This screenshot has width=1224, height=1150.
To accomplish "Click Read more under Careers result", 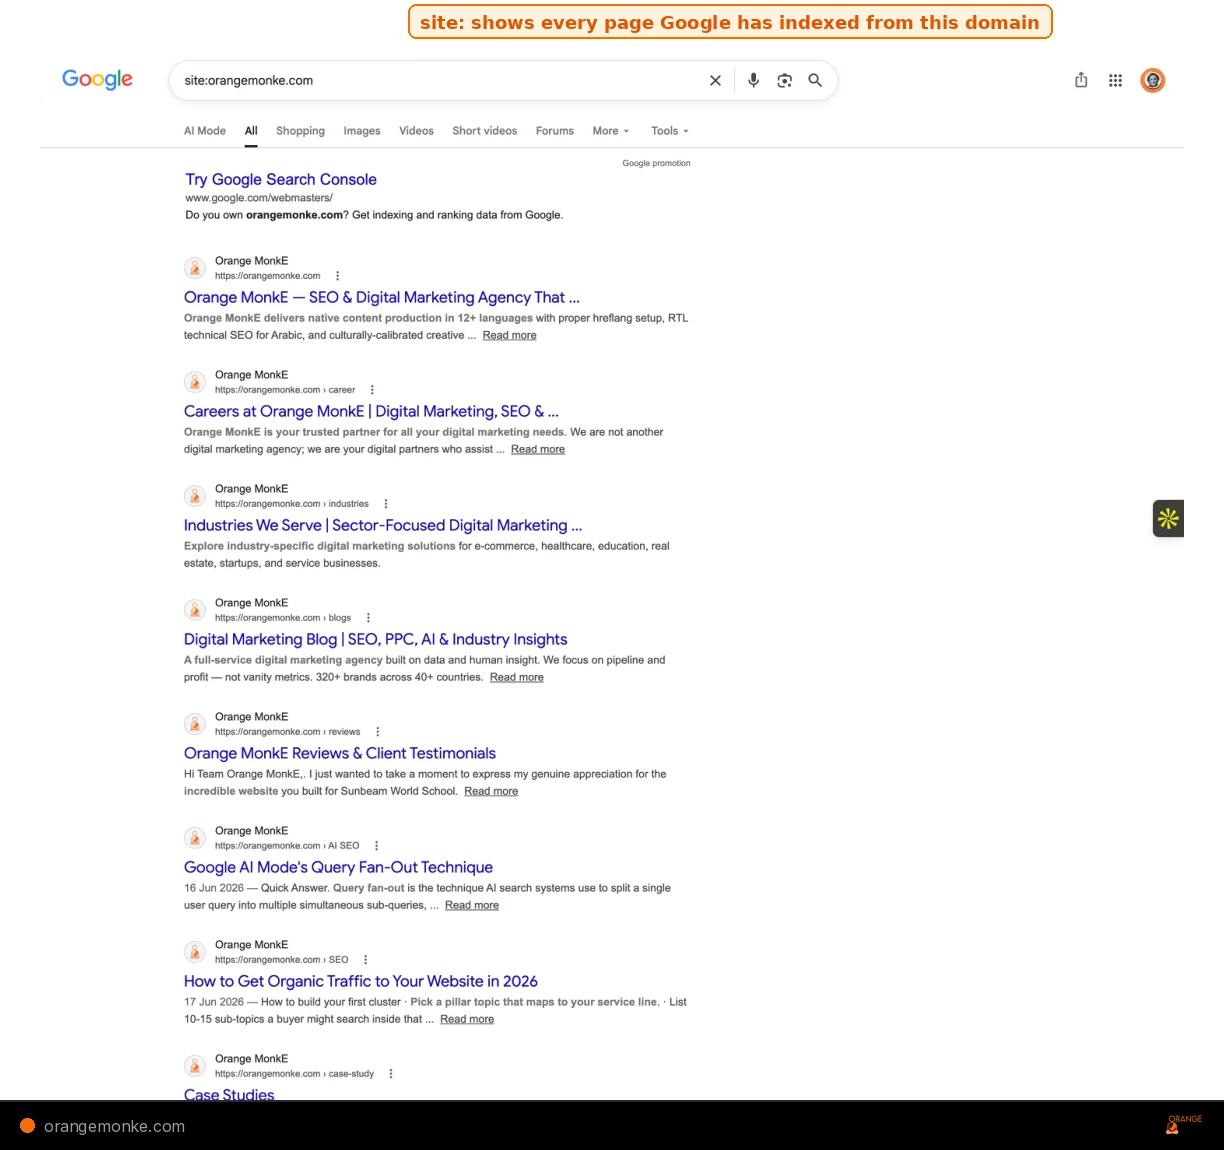I will pyautogui.click(x=538, y=450).
